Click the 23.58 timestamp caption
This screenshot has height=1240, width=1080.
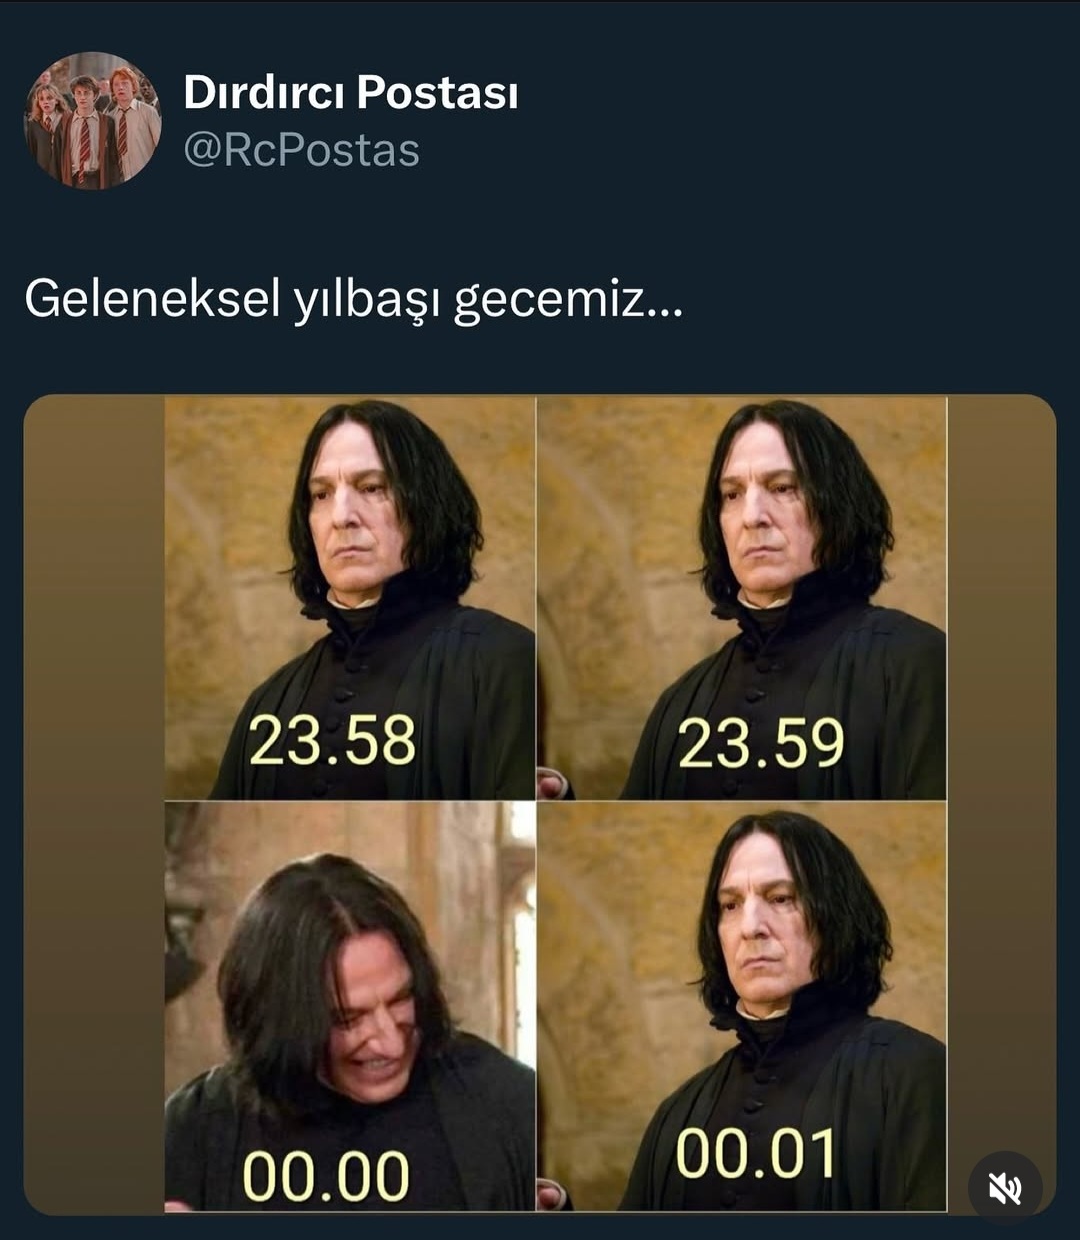(332, 741)
